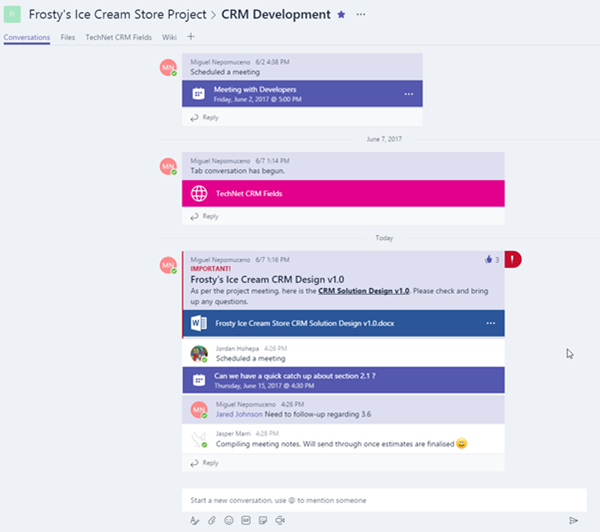Click the thumbs-up like icon on CRM Design post
Viewport: 600px width, 532px height.
pyautogui.click(x=488, y=259)
